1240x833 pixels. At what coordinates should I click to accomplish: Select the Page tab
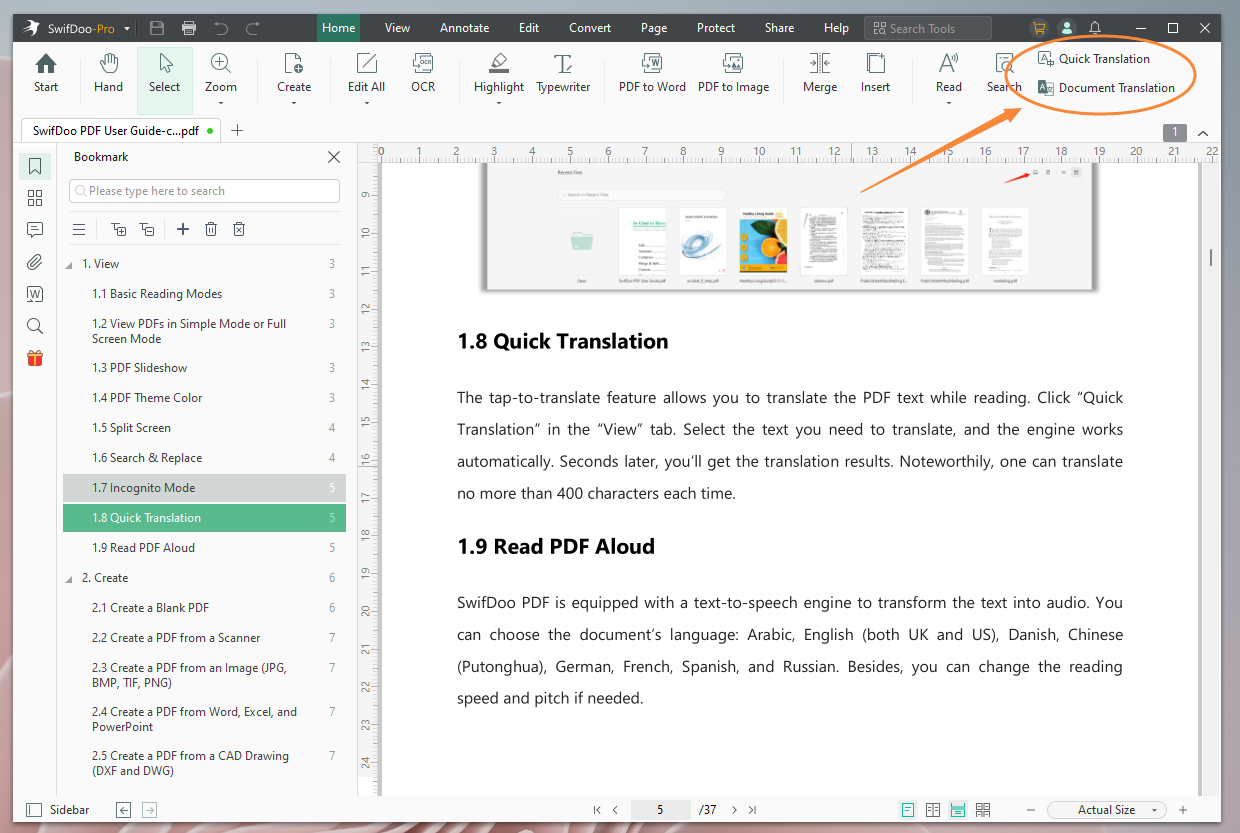(654, 28)
